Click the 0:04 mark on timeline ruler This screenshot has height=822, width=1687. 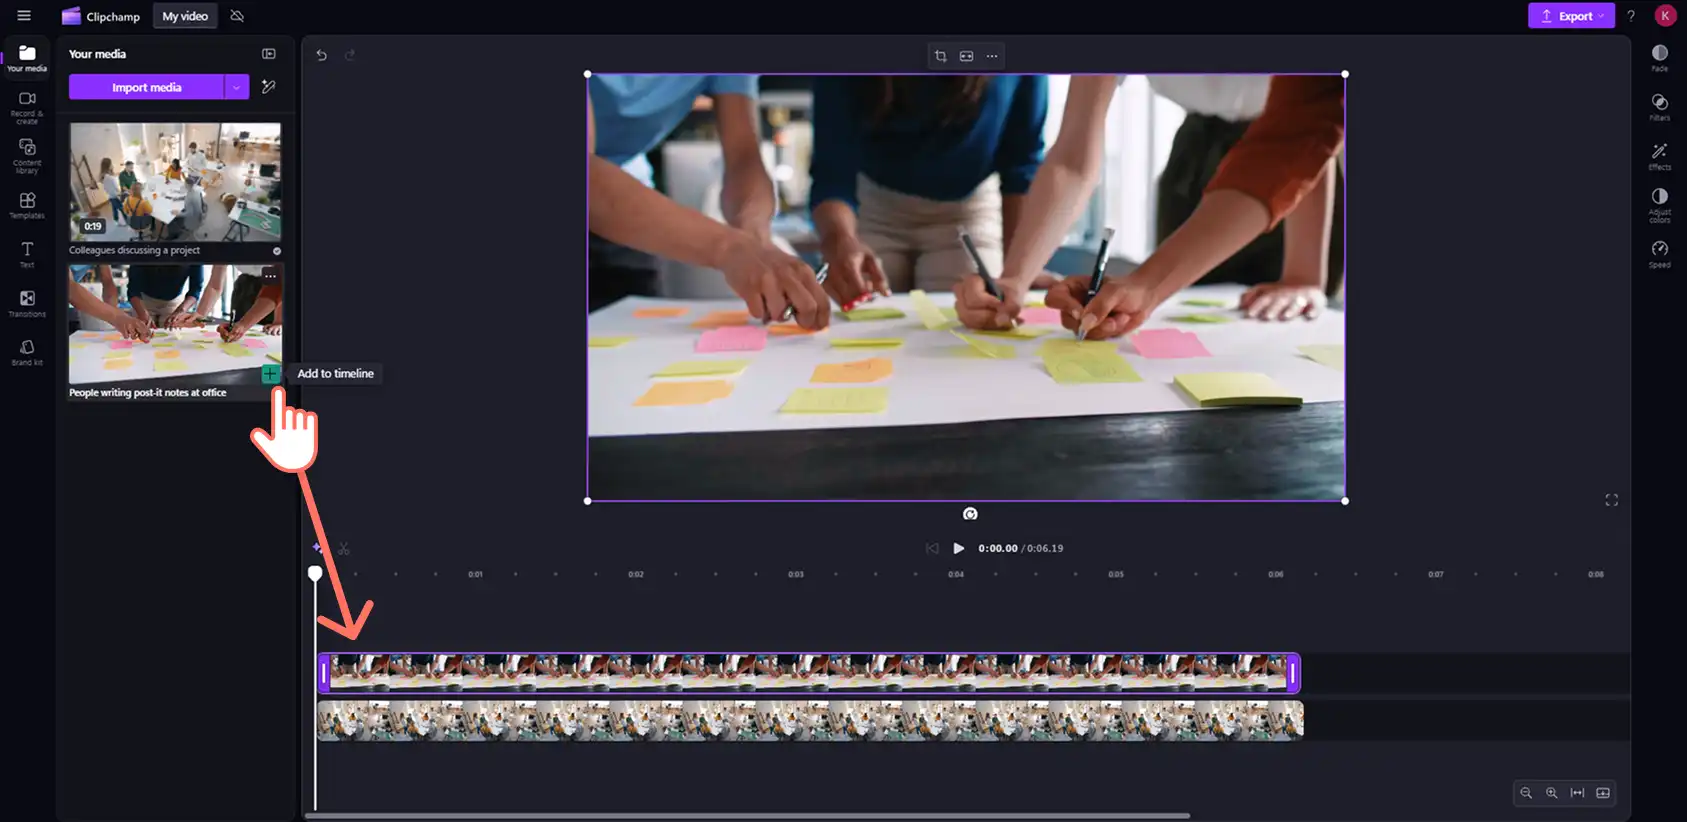coord(956,574)
